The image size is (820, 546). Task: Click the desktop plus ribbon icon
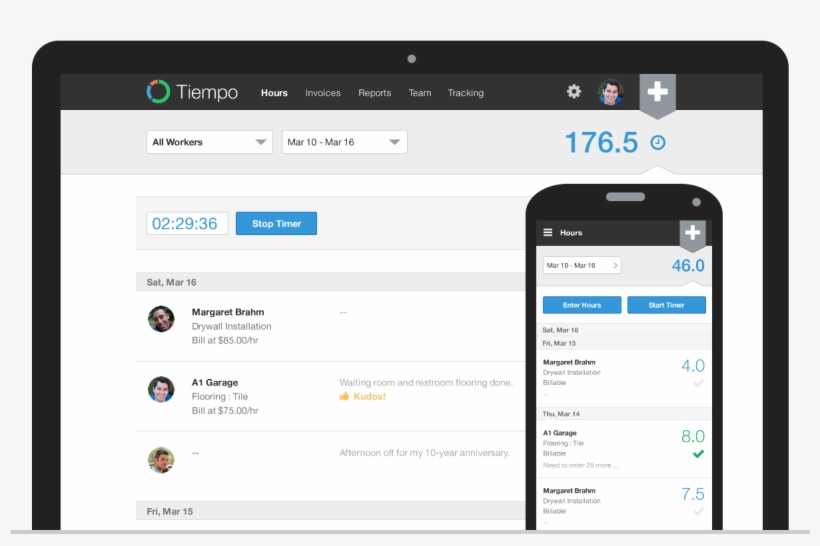pyautogui.click(x=657, y=92)
